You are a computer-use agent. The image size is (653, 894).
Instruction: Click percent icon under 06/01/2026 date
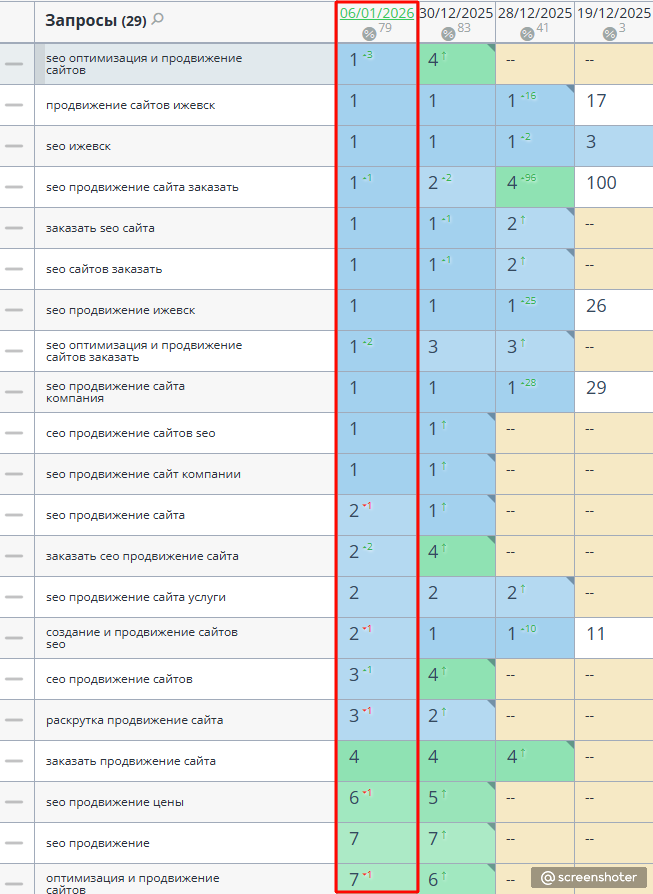[369, 34]
